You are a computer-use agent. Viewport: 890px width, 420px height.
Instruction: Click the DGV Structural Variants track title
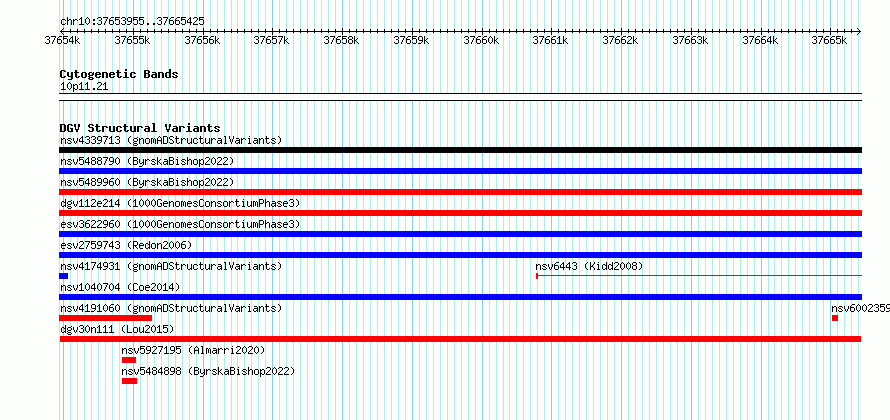pyautogui.click(x=140, y=128)
